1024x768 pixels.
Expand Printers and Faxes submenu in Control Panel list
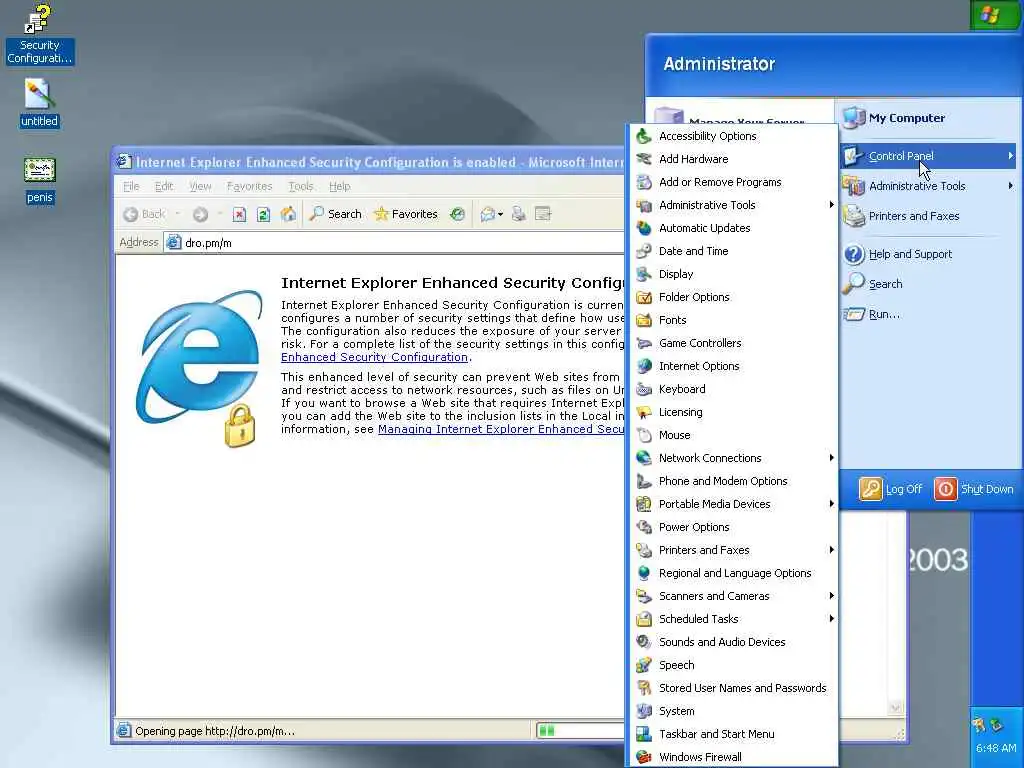pyautogui.click(x=732, y=551)
